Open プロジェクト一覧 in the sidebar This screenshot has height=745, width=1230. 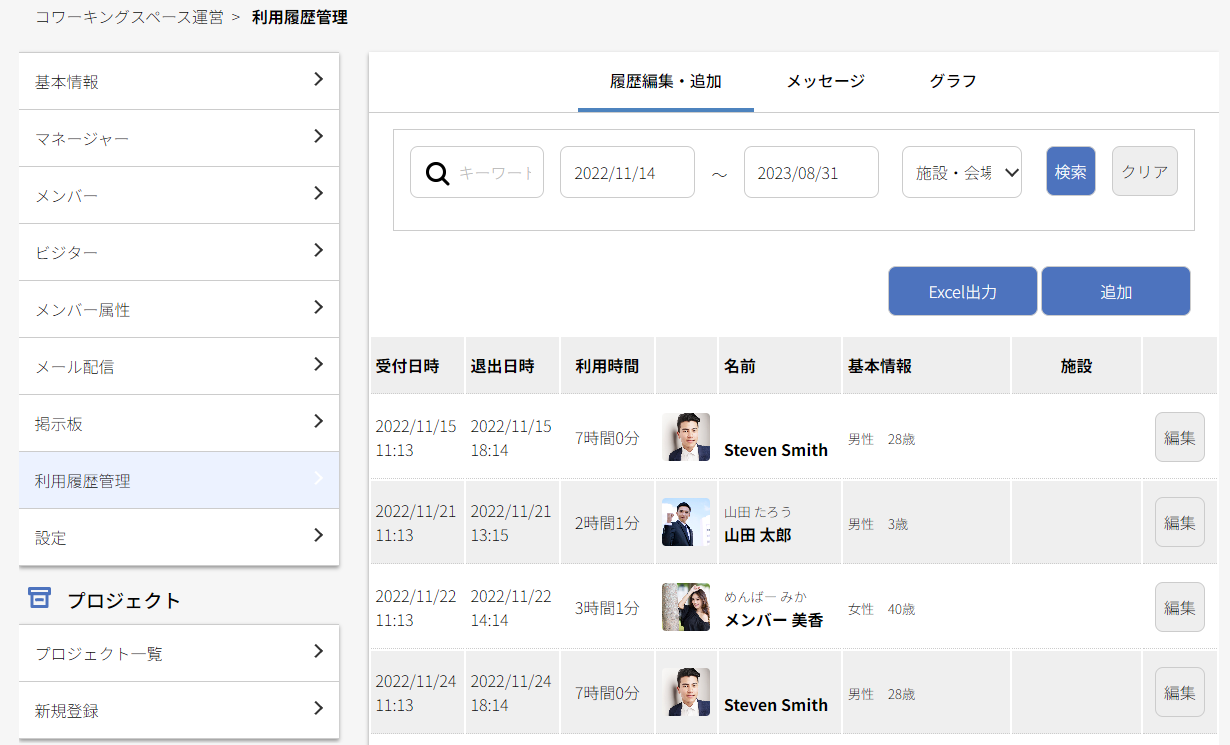click(179, 653)
